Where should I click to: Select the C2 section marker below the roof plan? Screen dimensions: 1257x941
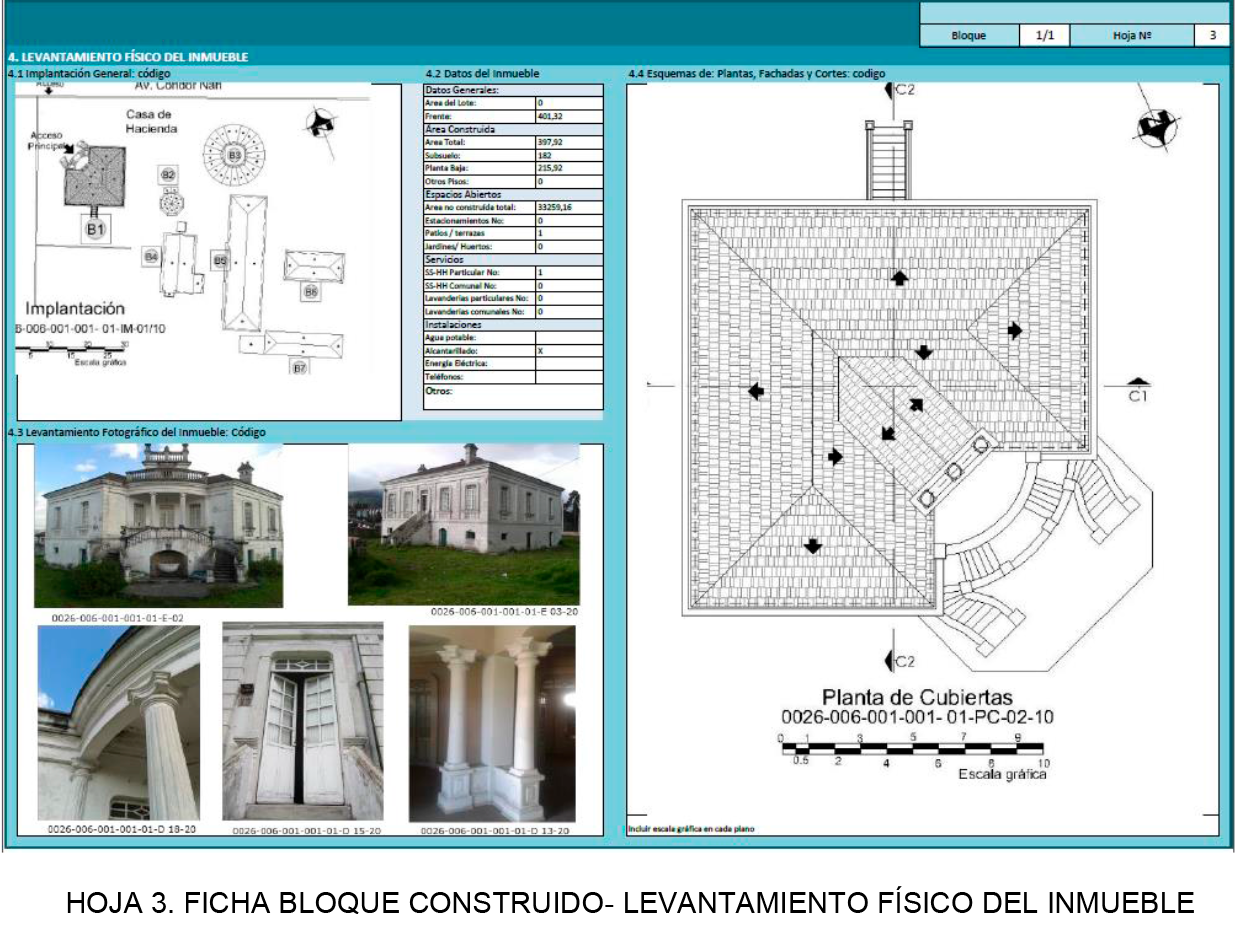pos(899,661)
